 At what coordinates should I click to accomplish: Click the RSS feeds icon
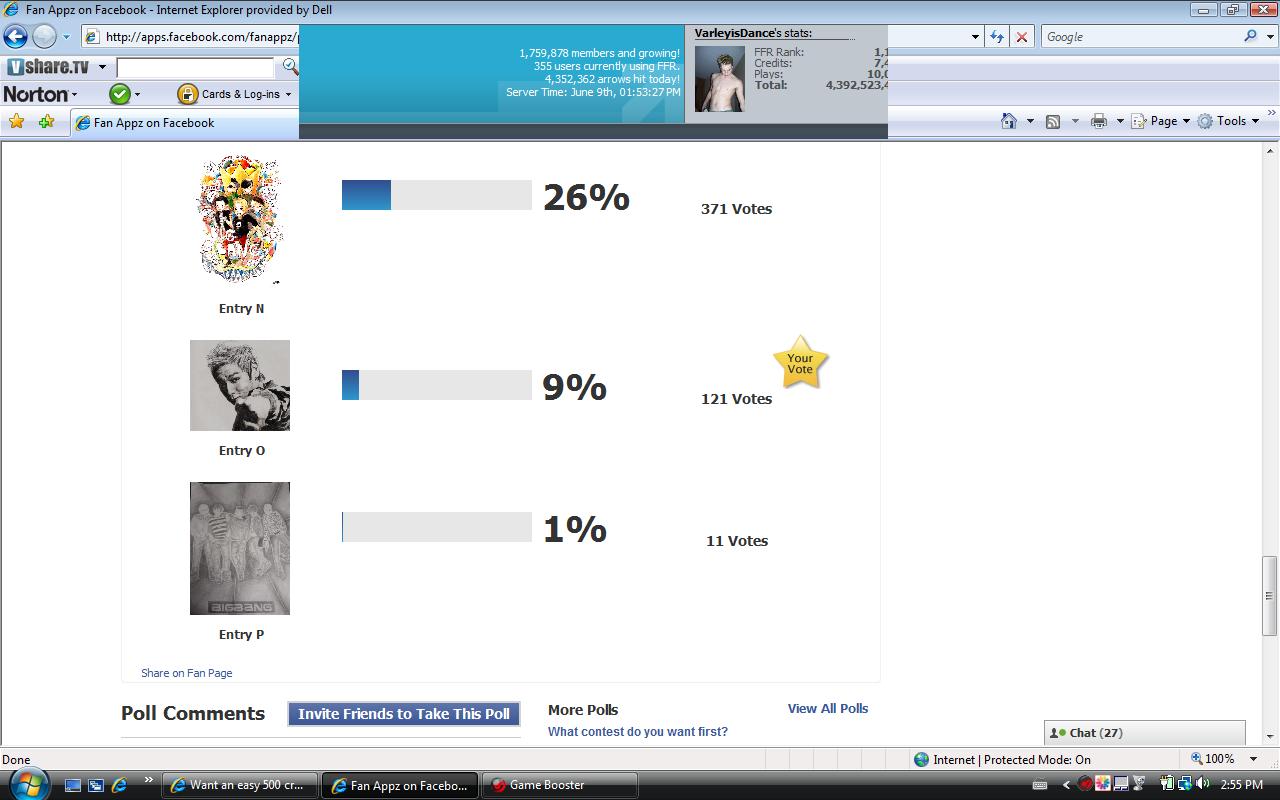(1053, 121)
